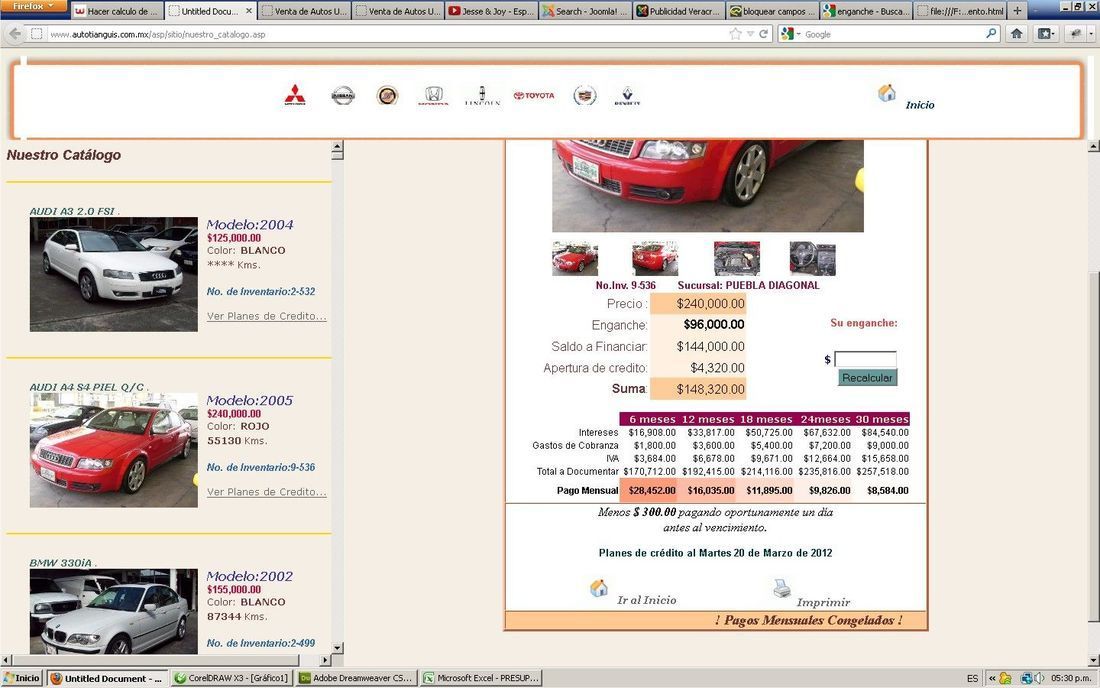Click the '12 meses' column header
This screenshot has width=1100, height=688.
tap(708, 419)
